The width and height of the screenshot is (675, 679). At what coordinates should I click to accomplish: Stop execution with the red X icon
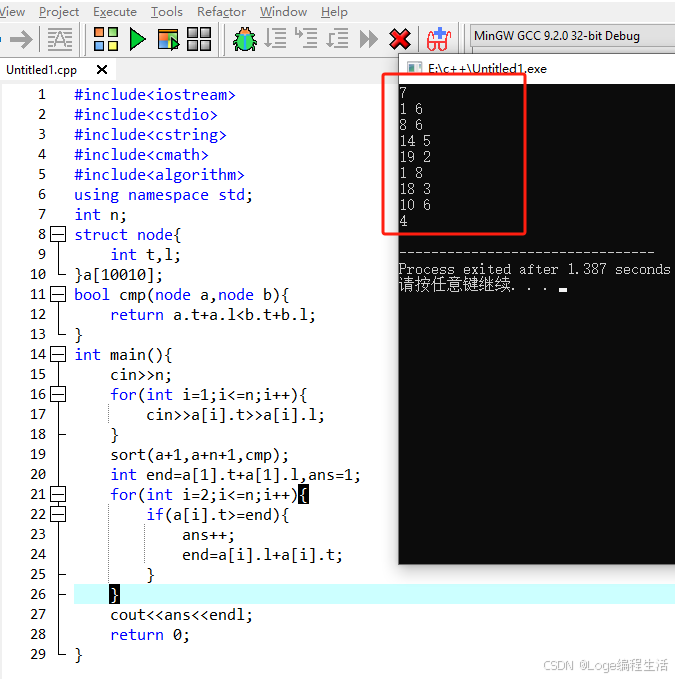[400, 39]
